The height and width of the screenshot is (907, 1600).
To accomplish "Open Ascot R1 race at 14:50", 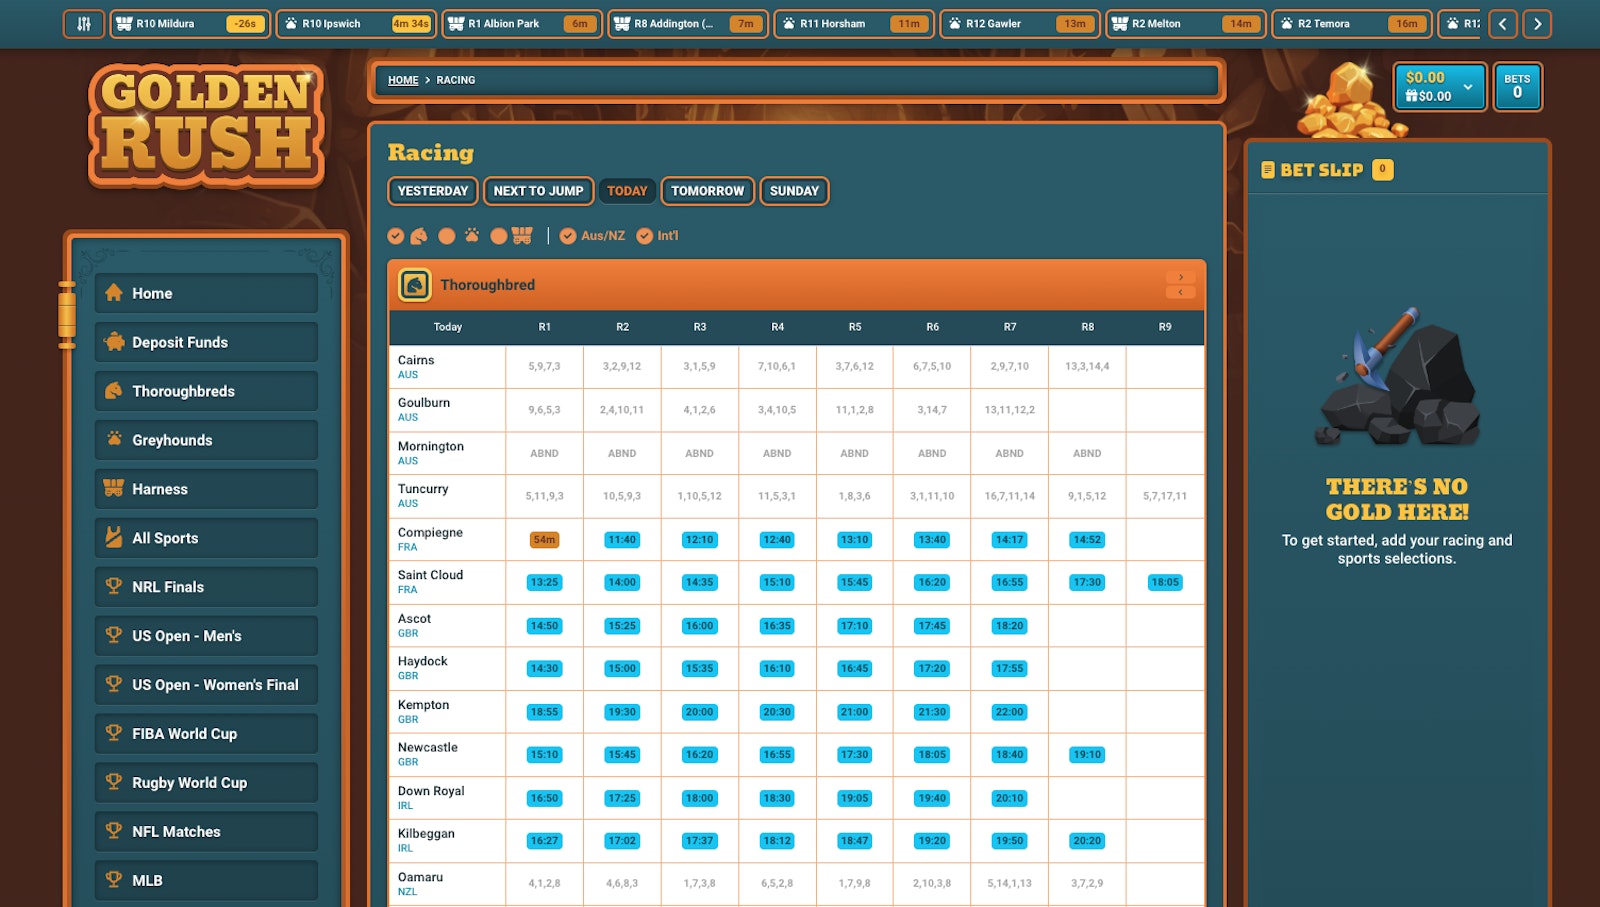I will tap(544, 626).
